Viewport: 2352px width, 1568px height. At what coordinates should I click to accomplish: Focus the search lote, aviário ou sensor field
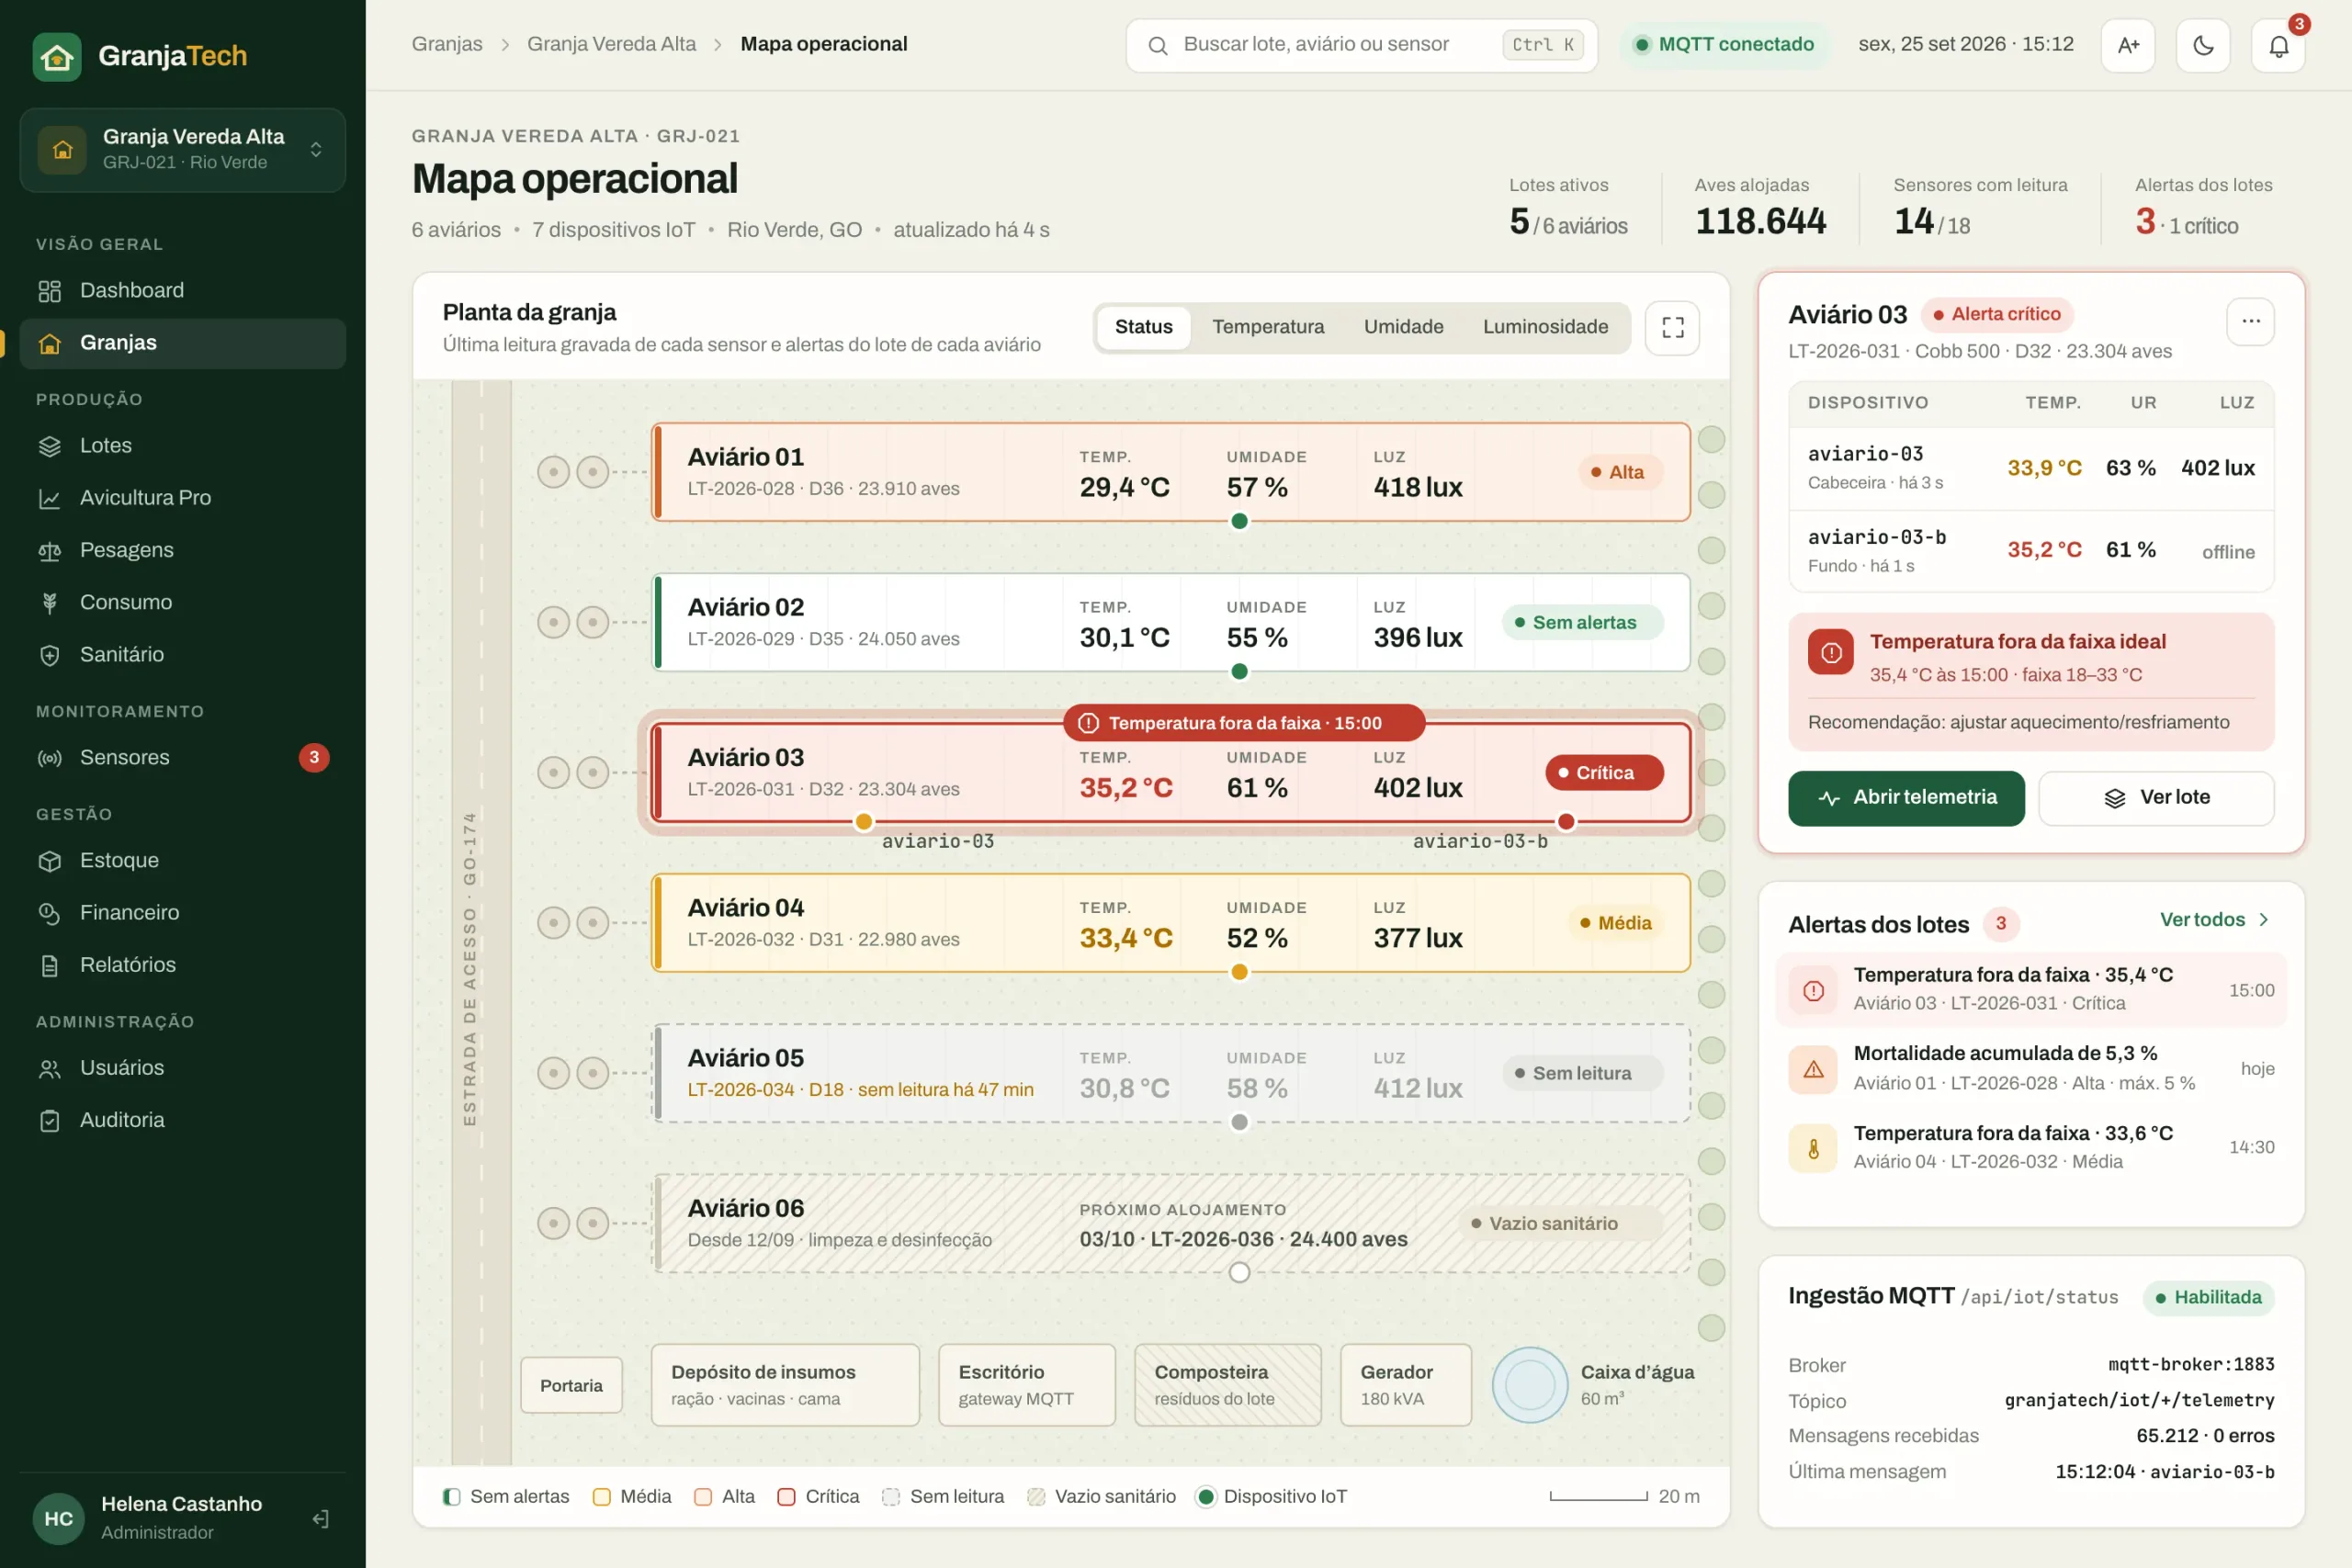point(1361,45)
